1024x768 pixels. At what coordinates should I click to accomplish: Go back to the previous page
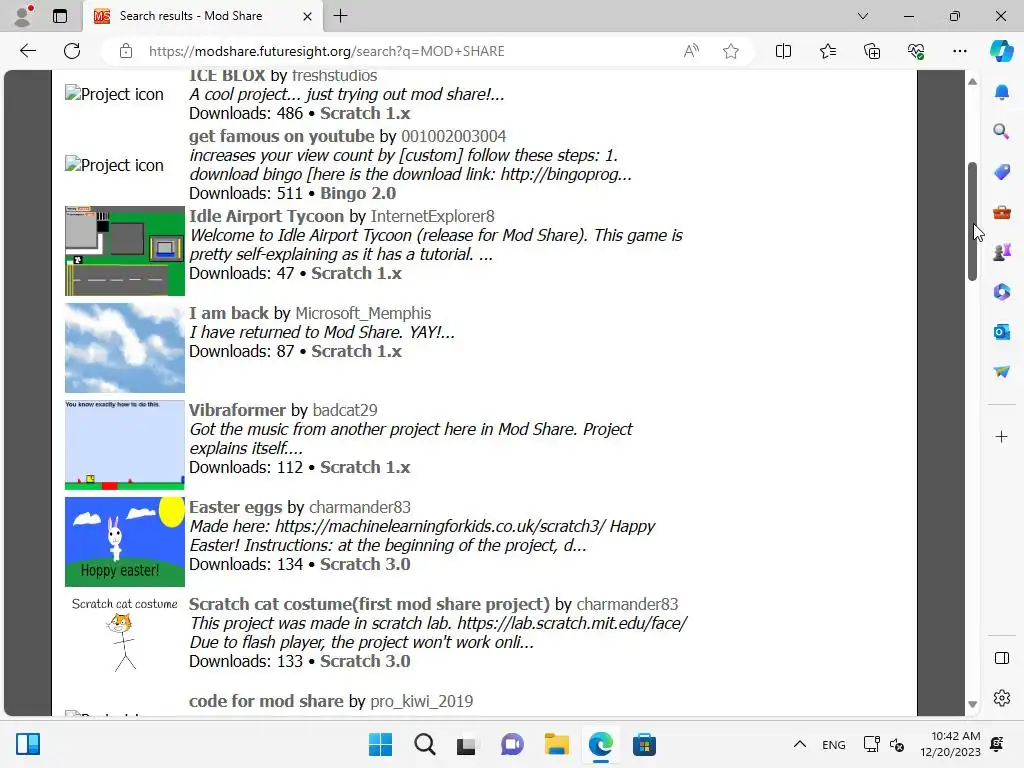pos(27,51)
